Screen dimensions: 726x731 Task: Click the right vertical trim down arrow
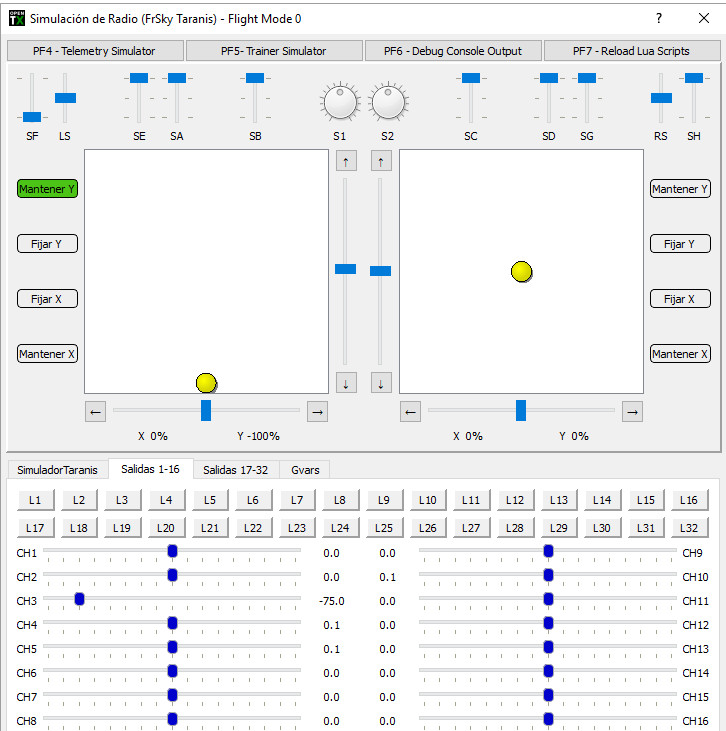point(381,382)
